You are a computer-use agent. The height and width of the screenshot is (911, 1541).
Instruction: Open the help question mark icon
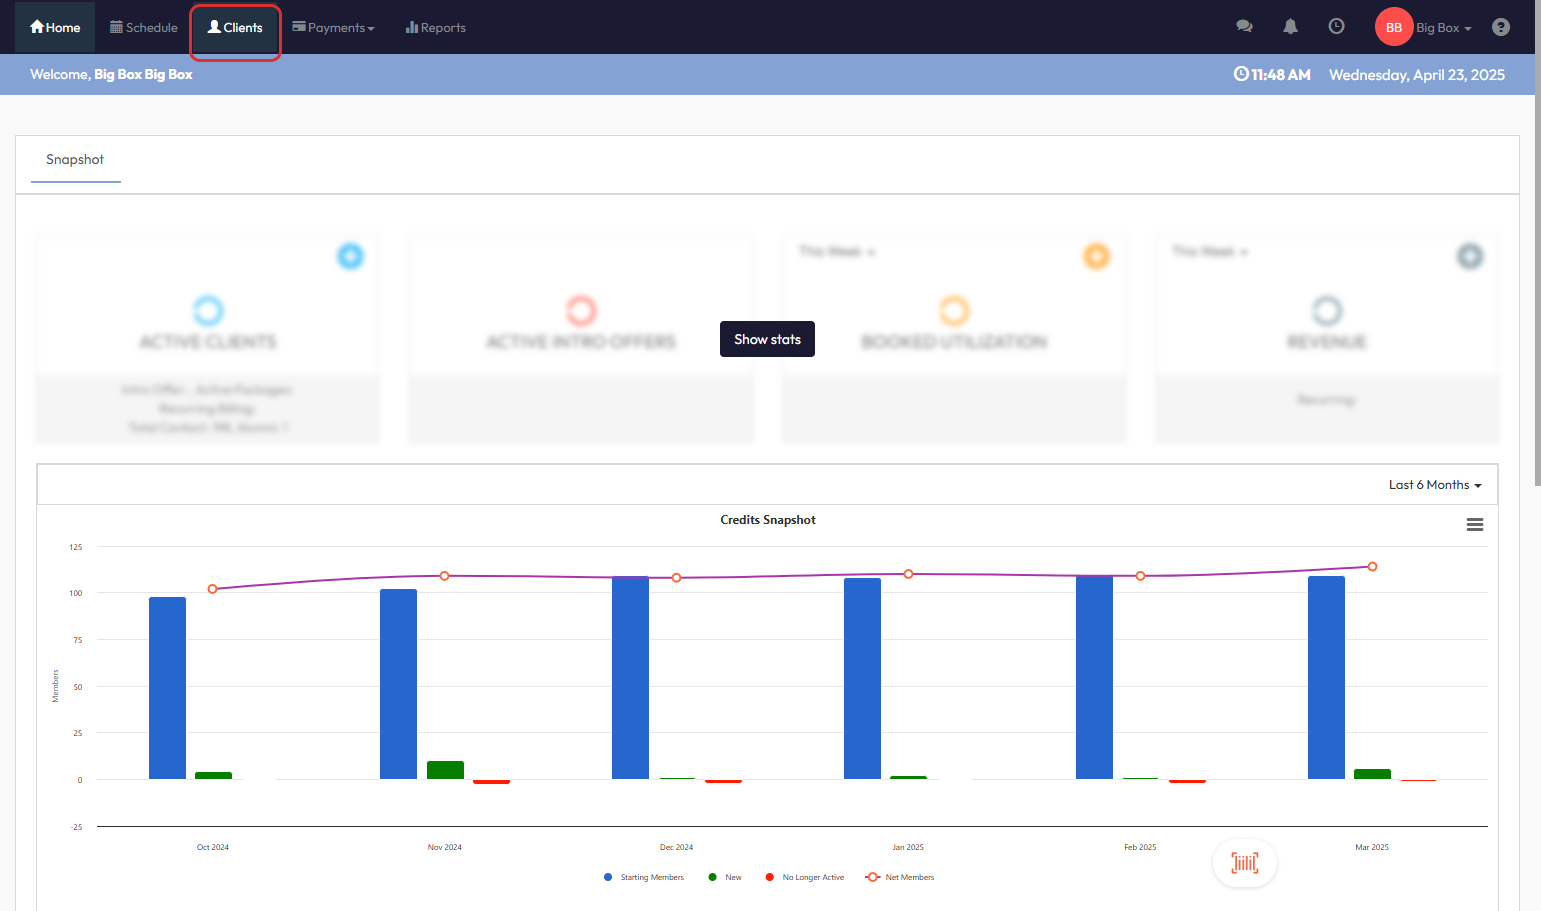pyautogui.click(x=1500, y=27)
